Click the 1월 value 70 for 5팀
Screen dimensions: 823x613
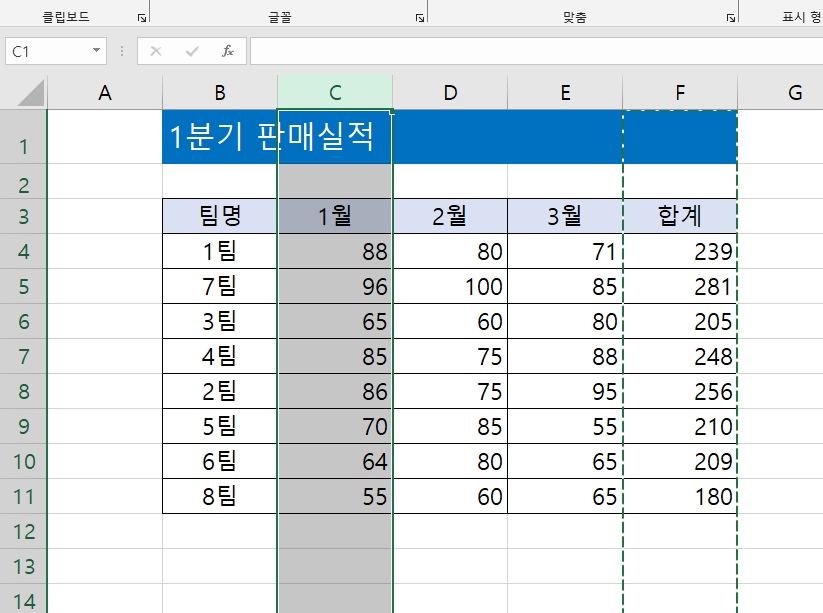[335, 426]
